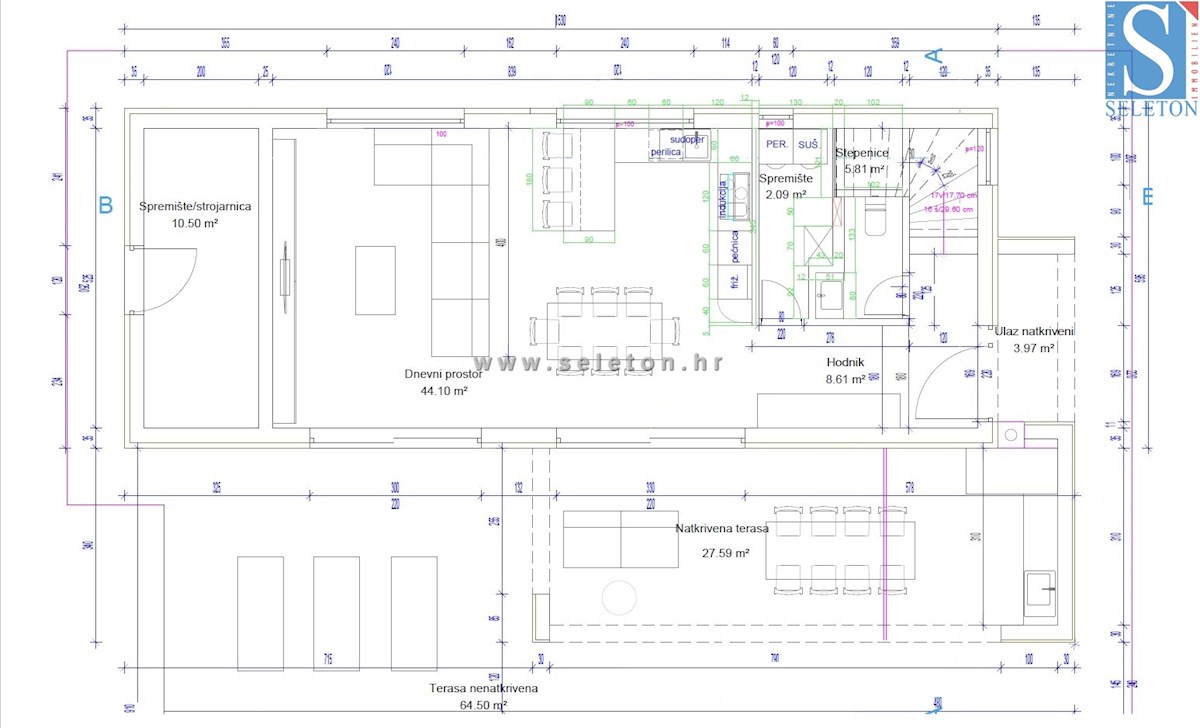Click the round table on Terasa nenatkrivena
This screenshot has height=728, width=1200.
coord(618,597)
